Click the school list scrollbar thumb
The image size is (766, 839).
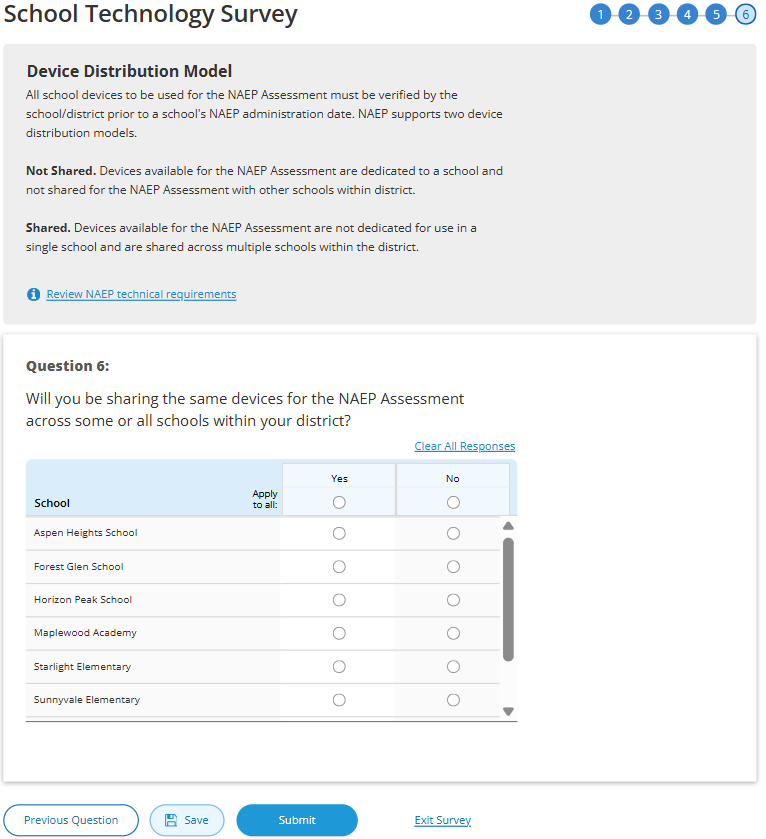508,598
